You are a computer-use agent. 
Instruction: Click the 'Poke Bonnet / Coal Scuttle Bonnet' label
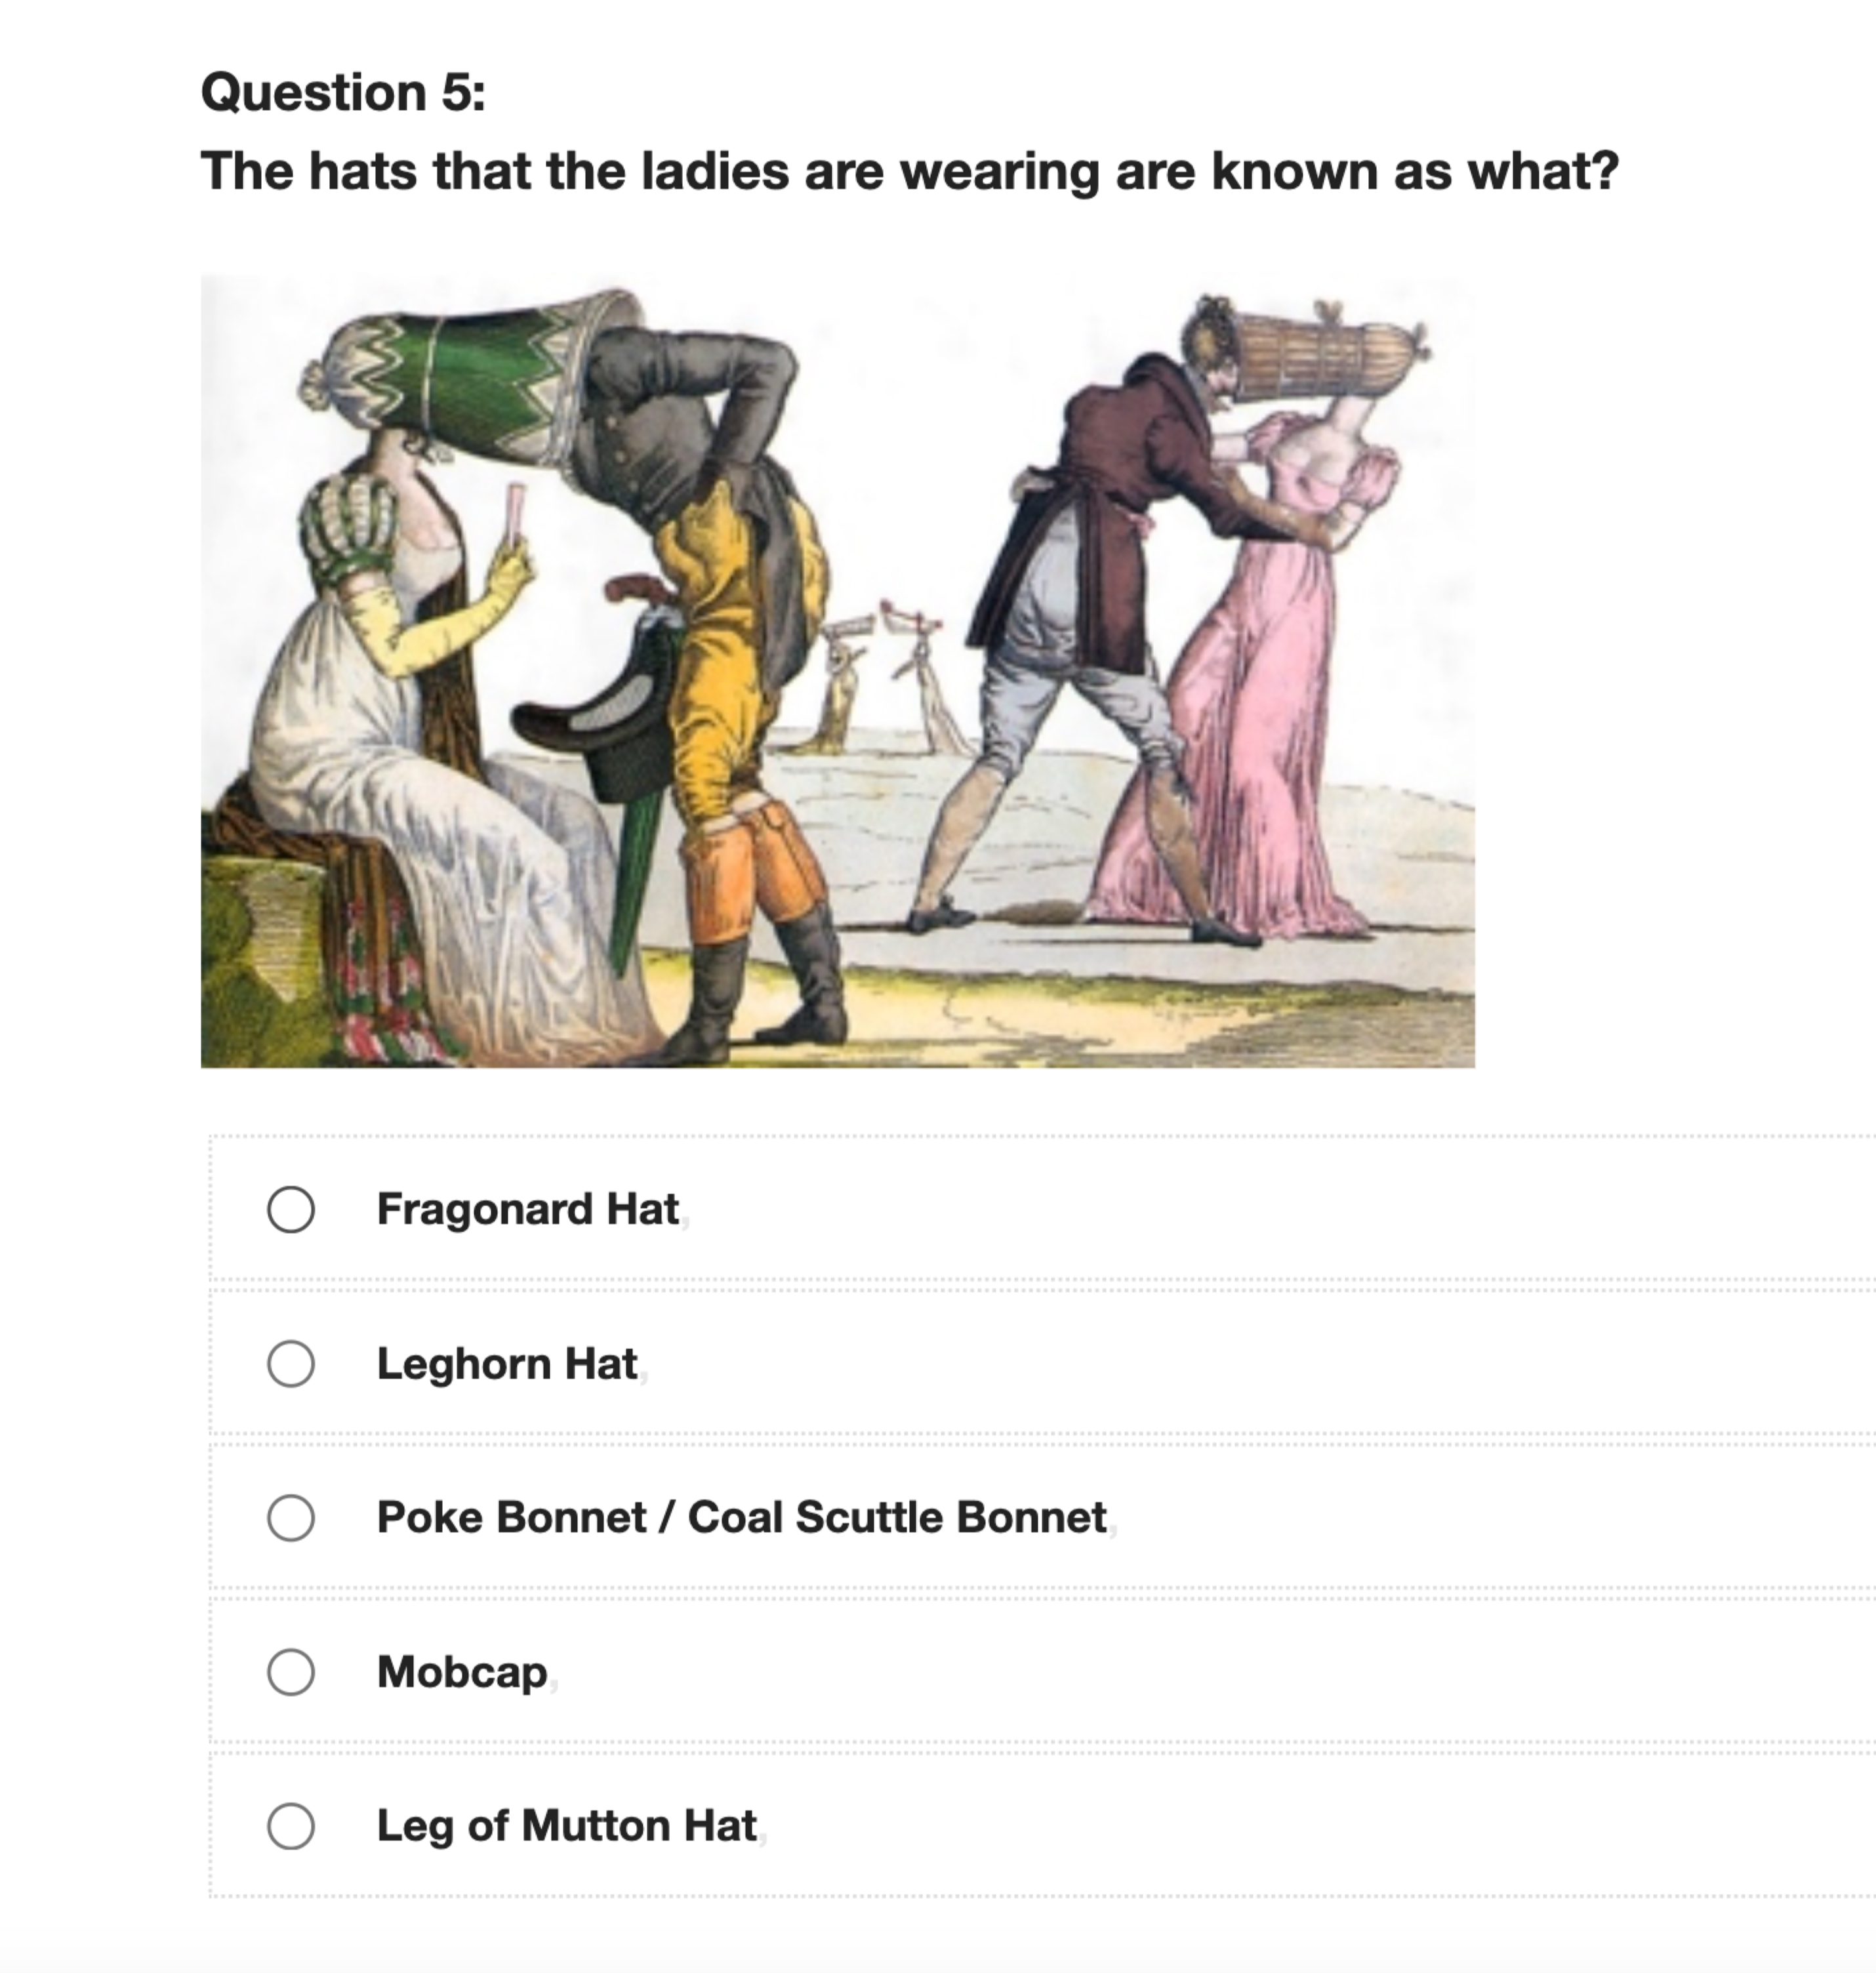tap(741, 1517)
